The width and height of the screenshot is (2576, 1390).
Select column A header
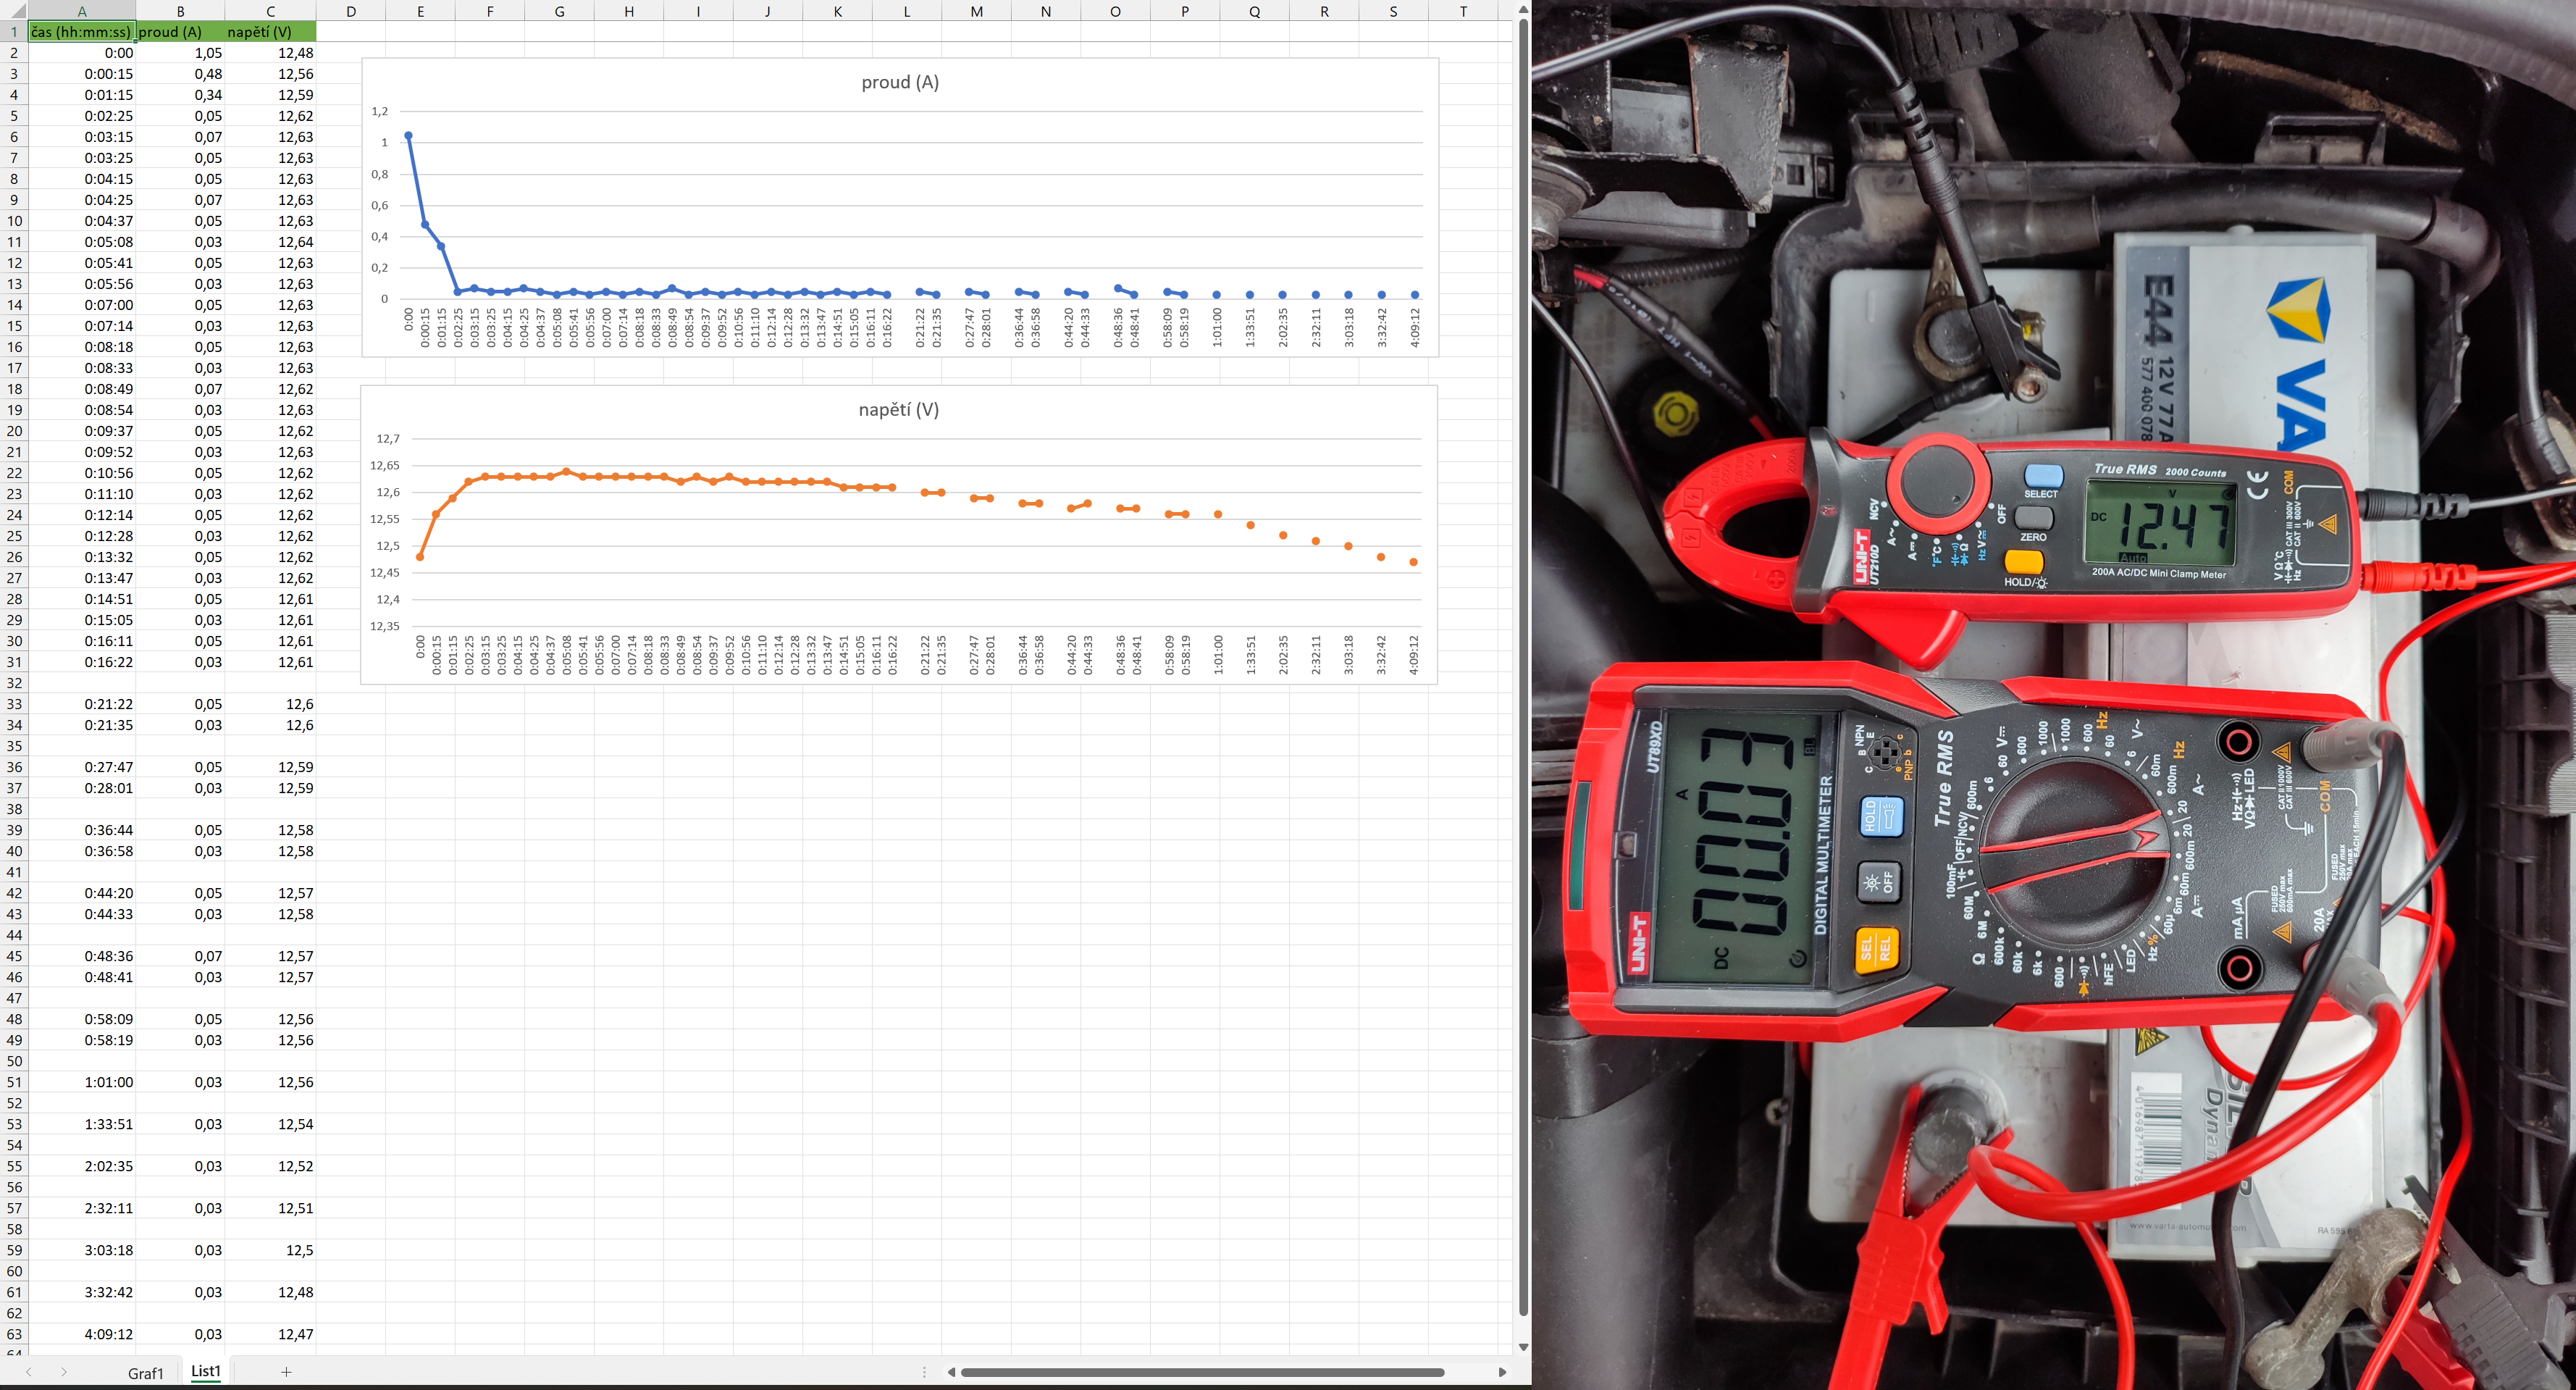[x=82, y=11]
